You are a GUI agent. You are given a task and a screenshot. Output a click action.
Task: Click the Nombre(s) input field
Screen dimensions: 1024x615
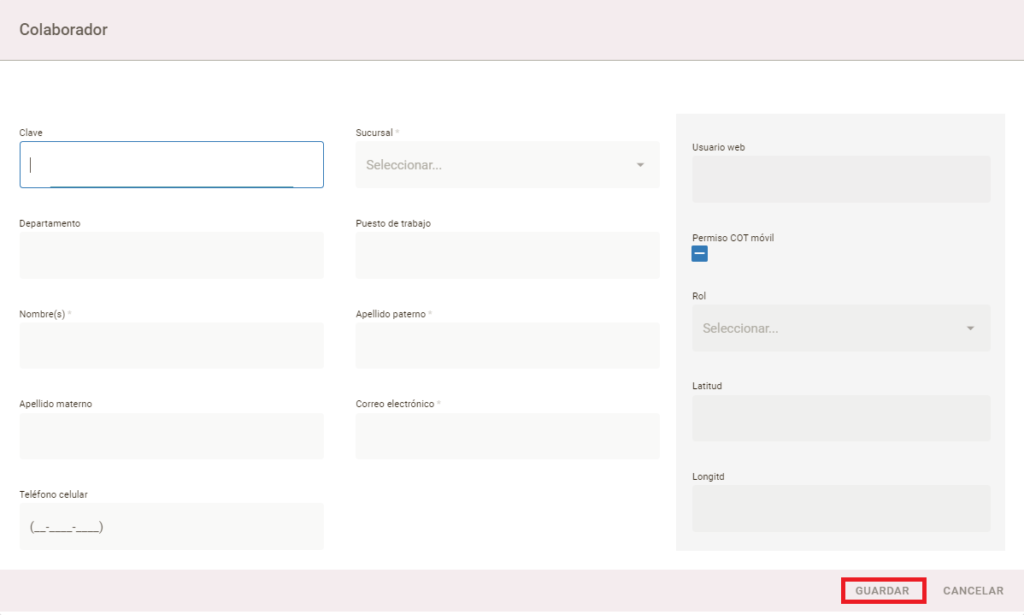171,346
